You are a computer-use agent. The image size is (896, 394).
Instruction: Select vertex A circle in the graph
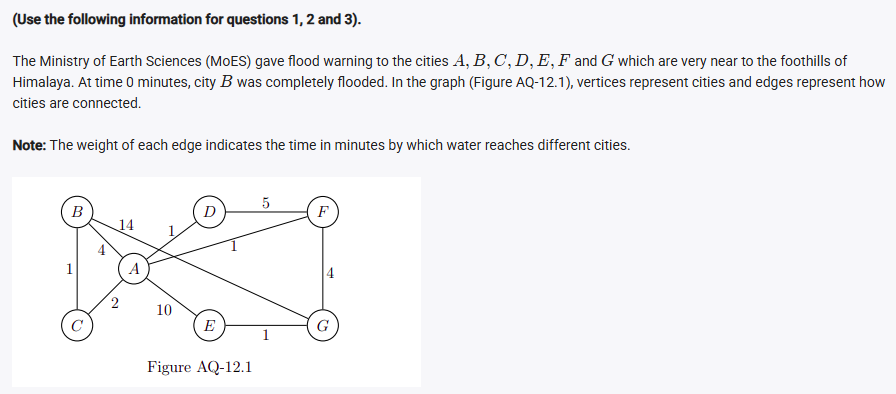click(134, 269)
